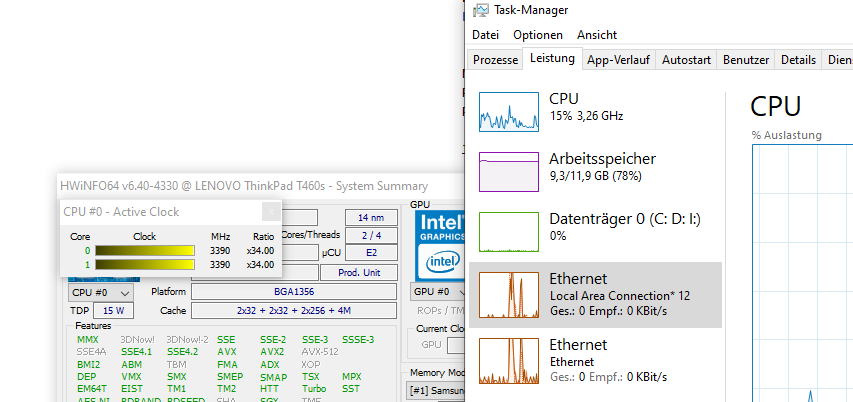This screenshot has width=853, height=402.
Task: Click the EIST feature label
Action: click(x=131, y=389)
